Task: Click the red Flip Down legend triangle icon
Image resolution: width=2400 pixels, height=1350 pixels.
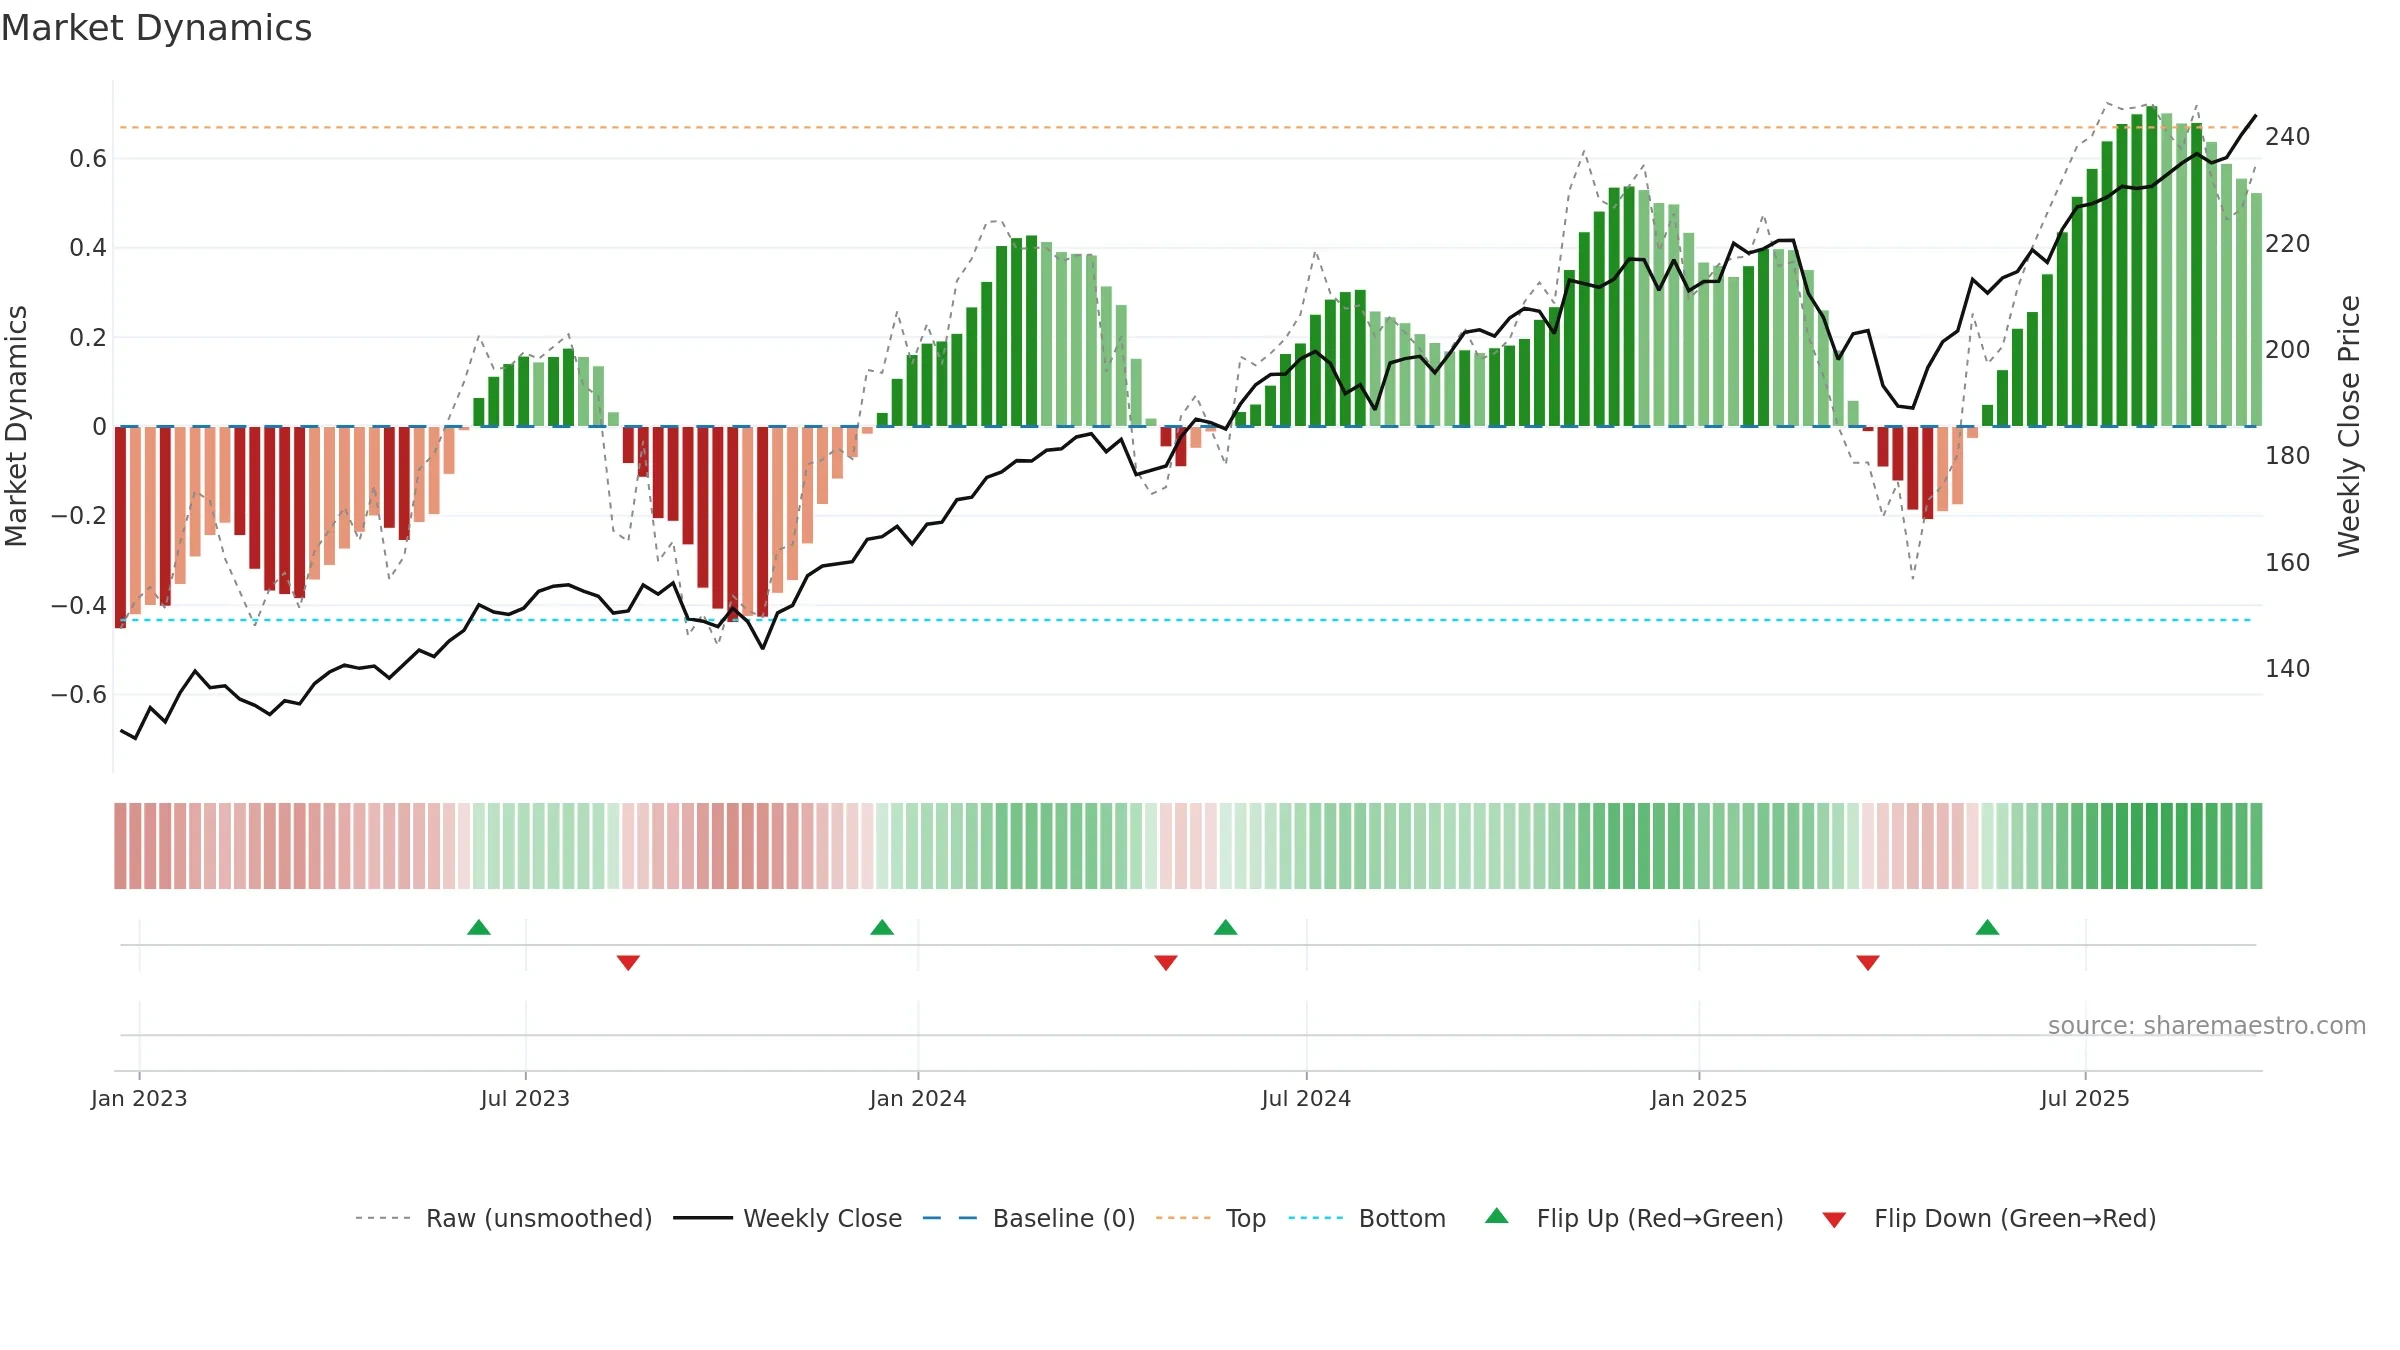Action: click(1834, 1220)
